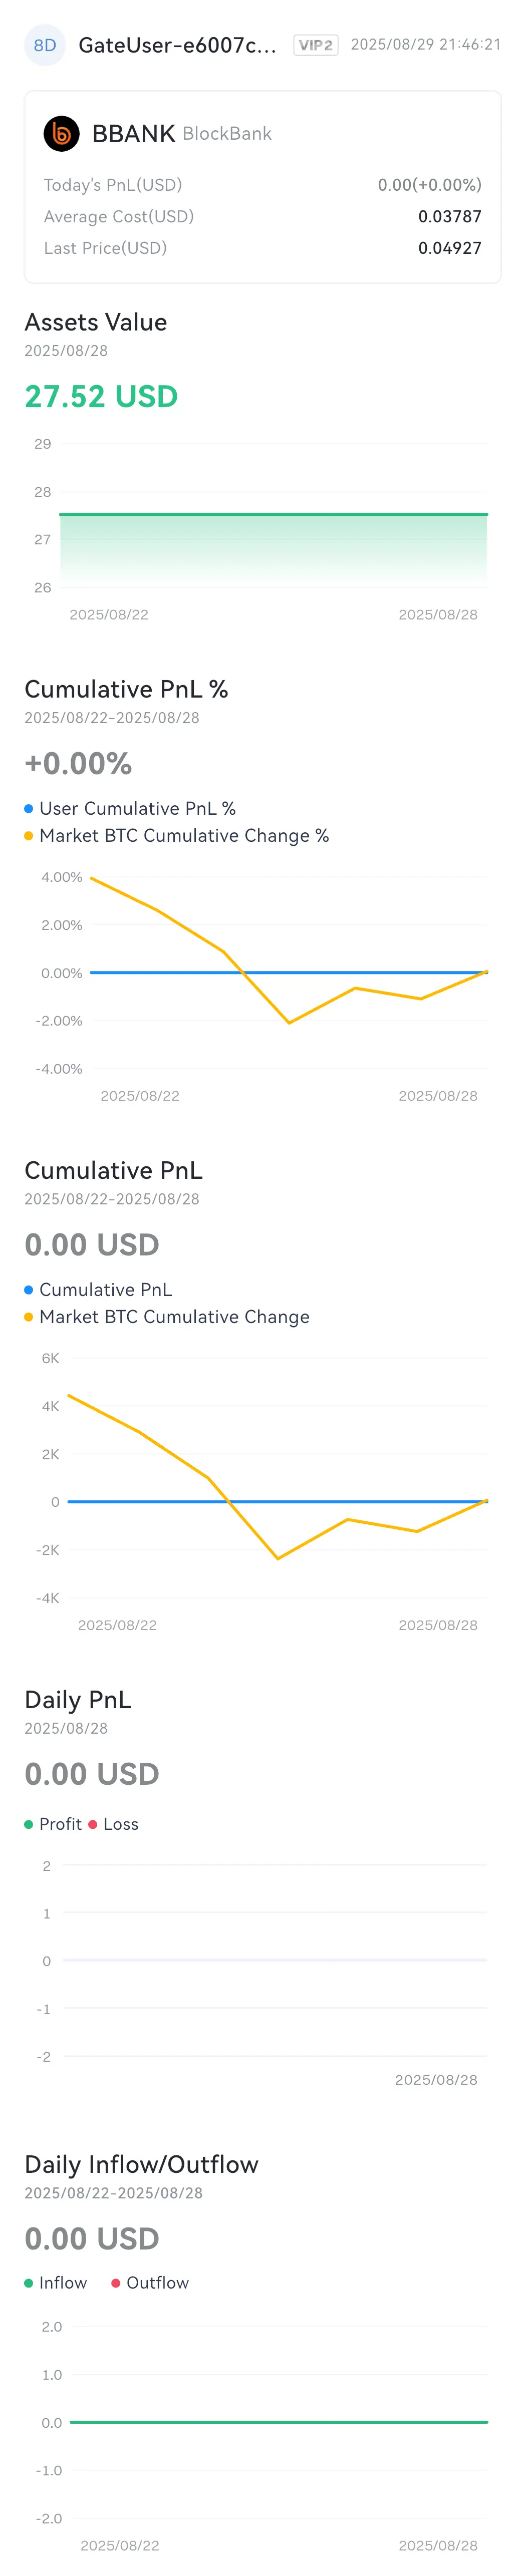The height and width of the screenshot is (2576, 526).
Task: Click the 8D user avatar badge
Action: [x=45, y=45]
